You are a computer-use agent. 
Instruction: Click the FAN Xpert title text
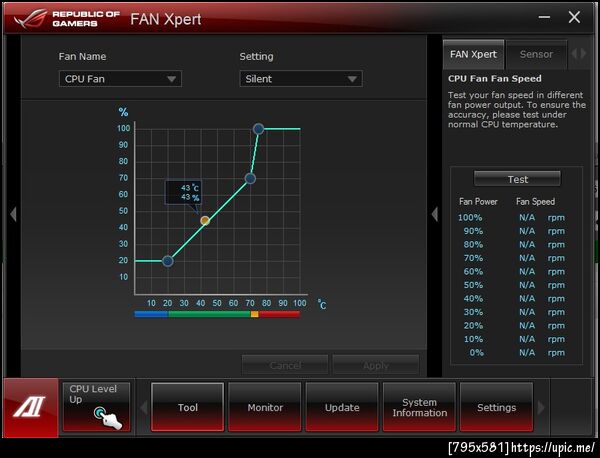point(166,19)
